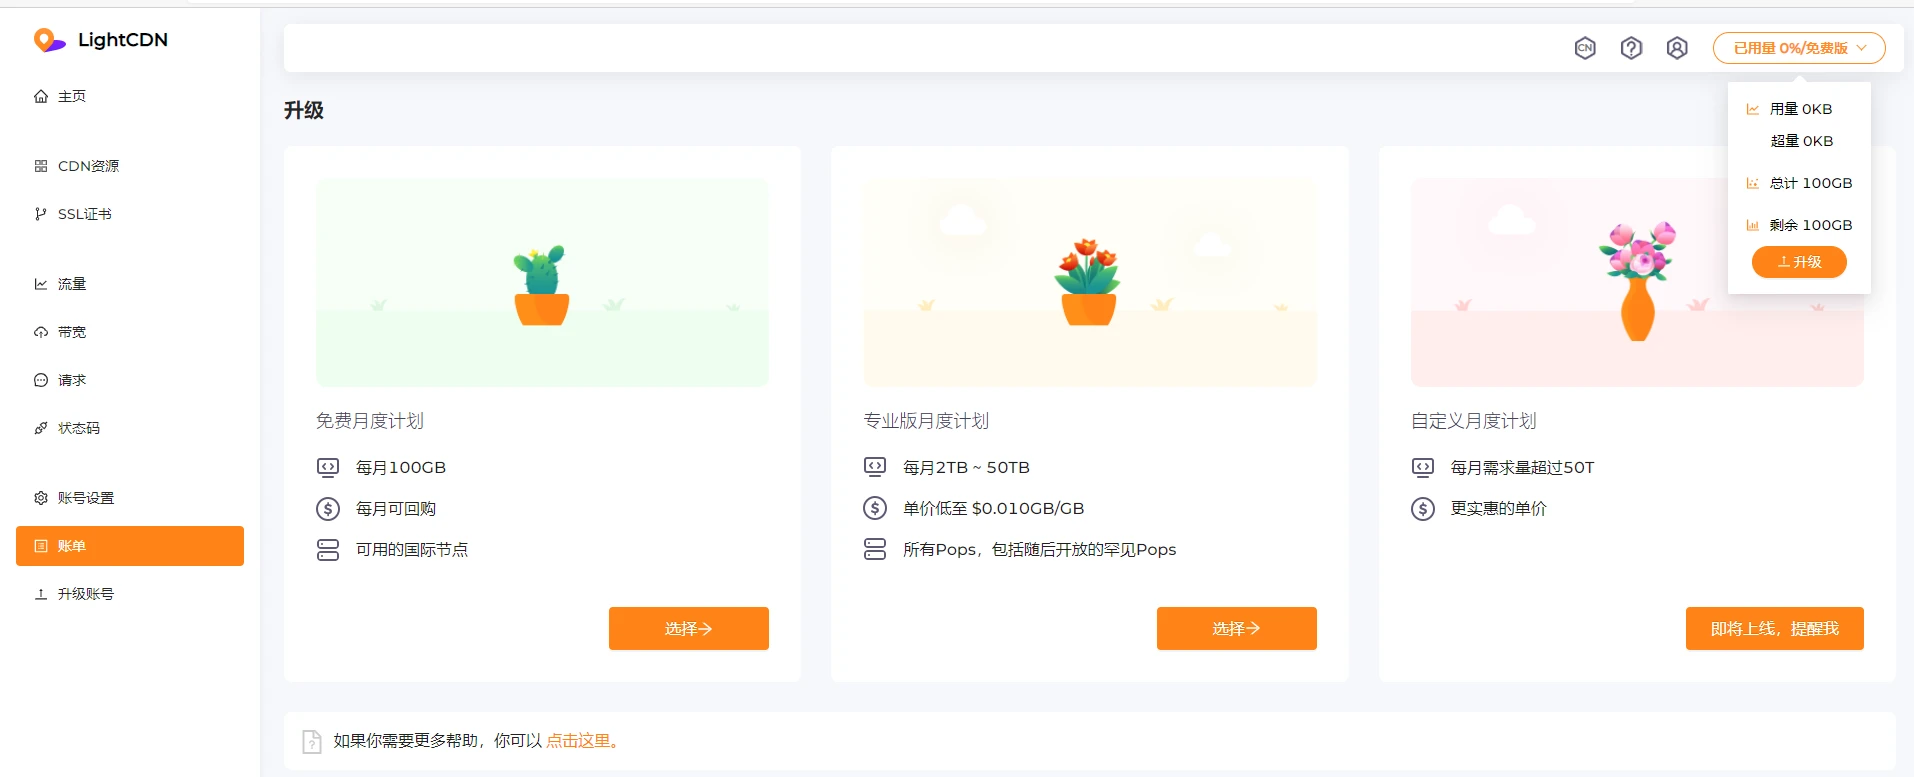Open the help question mark icon
This screenshot has width=1914, height=777.
[1631, 48]
